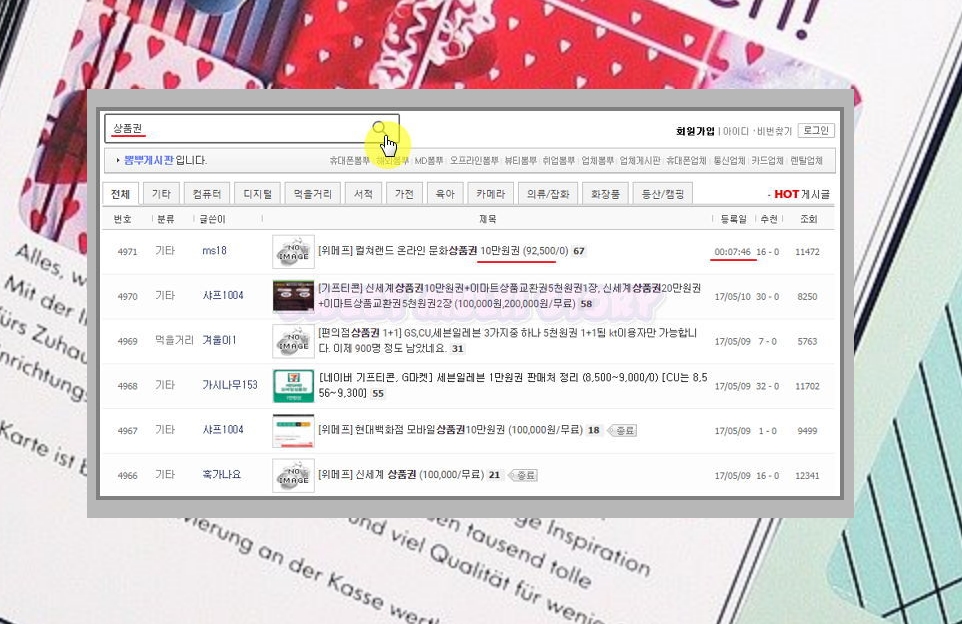The image size is (962, 624).
Task: Click author ms18
Action: tap(214, 250)
